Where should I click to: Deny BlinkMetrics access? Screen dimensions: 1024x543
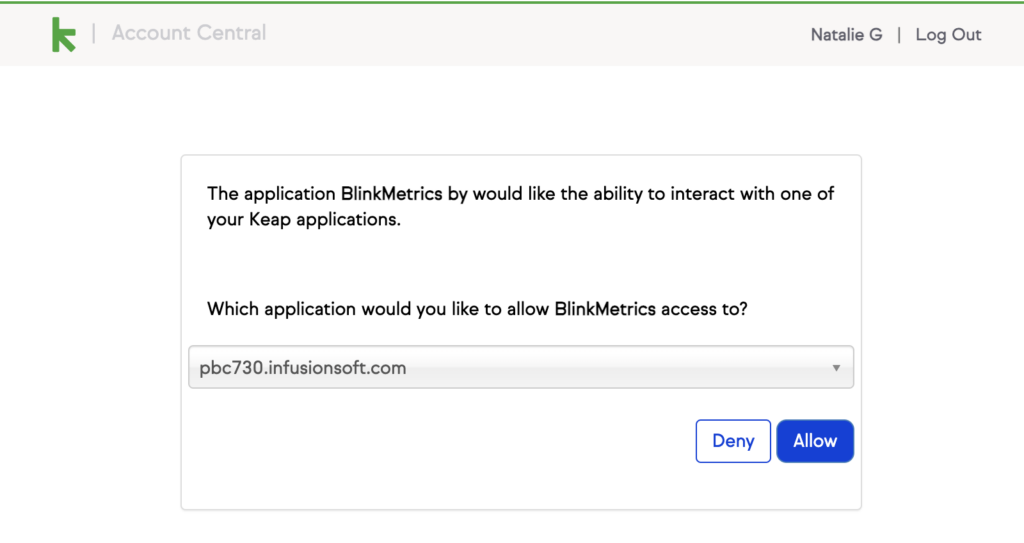(733, 441)
